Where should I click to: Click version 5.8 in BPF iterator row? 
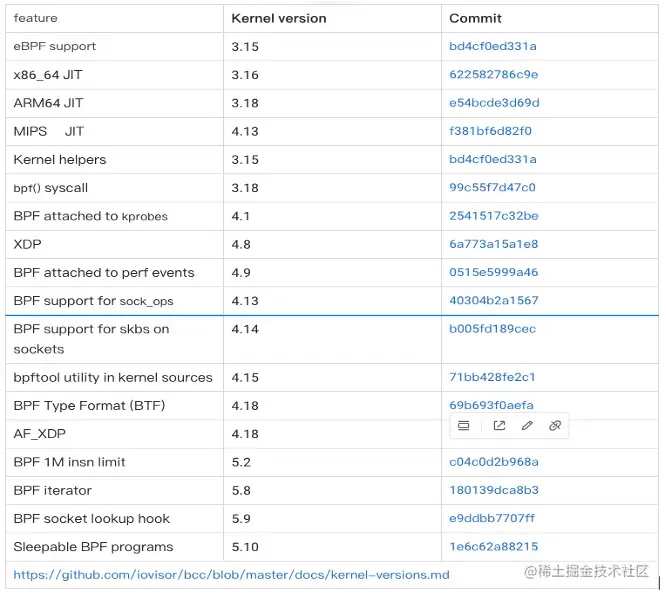pyautogui.click(x=241, y=490)
